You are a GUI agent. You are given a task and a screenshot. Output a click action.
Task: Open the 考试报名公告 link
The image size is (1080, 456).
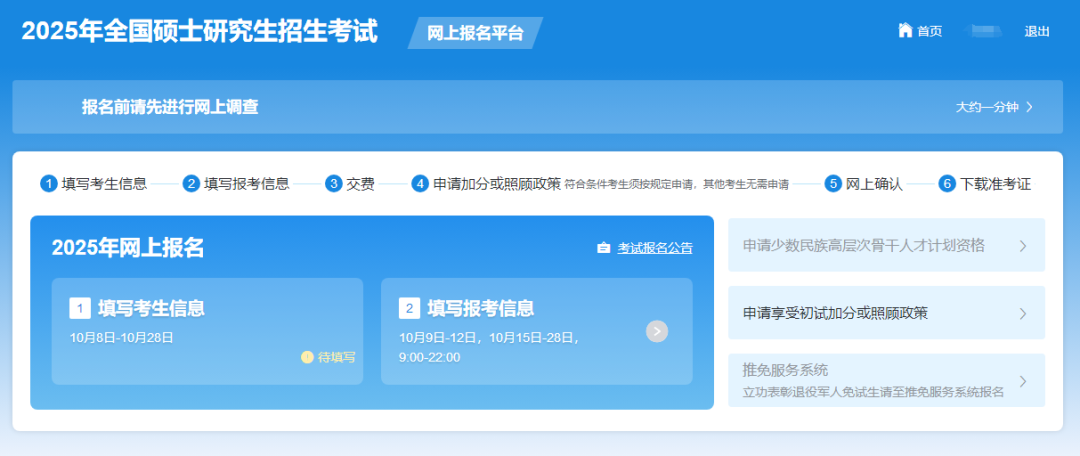(655, 248)
